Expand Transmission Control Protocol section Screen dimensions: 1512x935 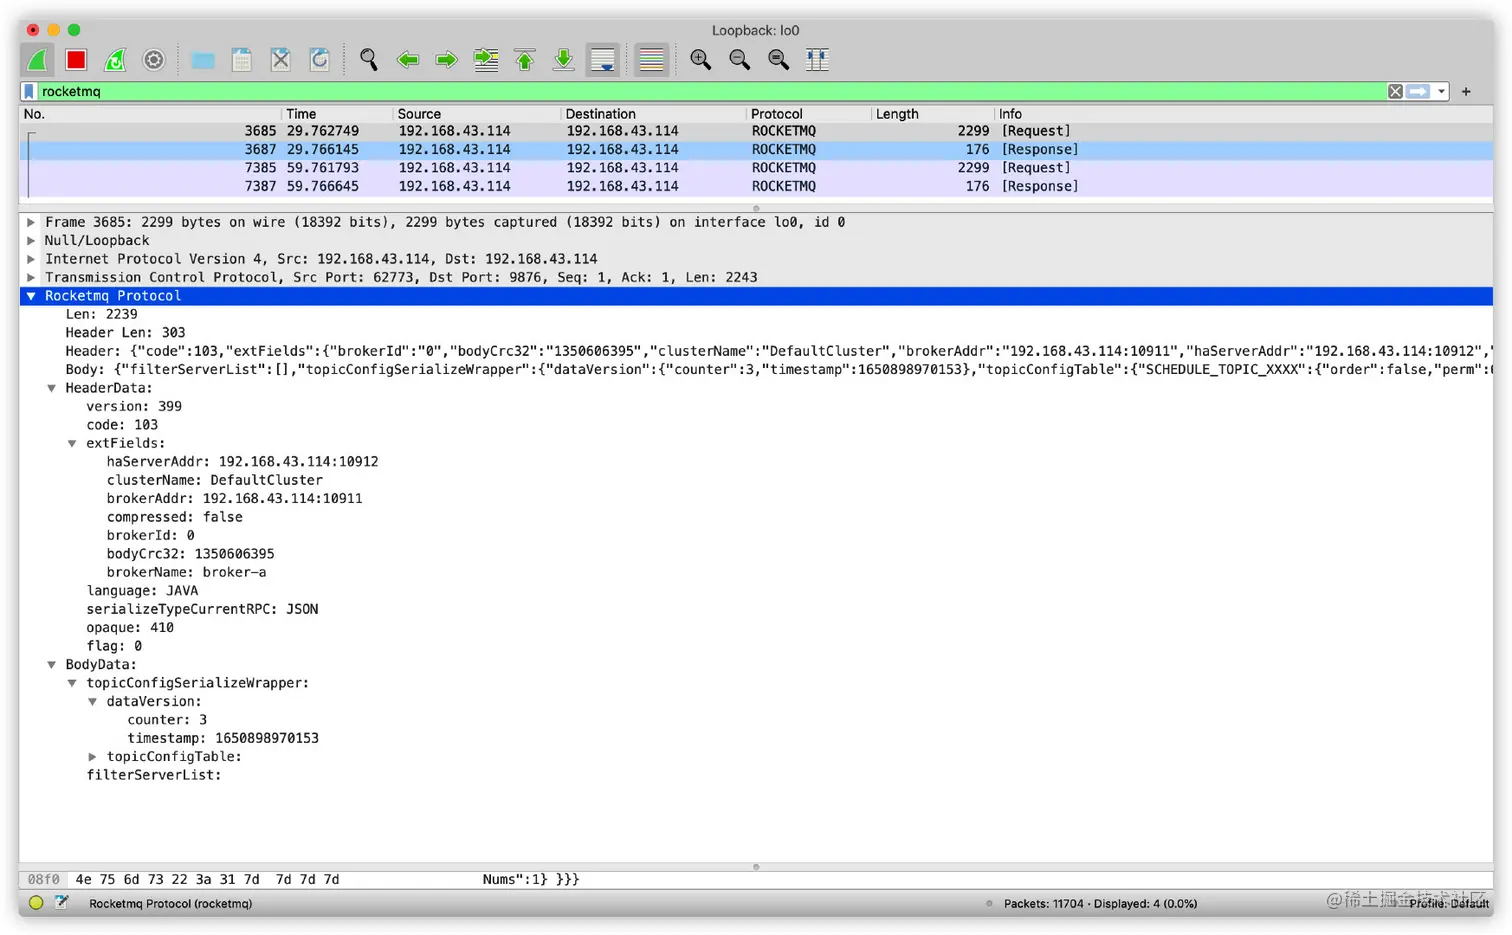tap(31, 277)
